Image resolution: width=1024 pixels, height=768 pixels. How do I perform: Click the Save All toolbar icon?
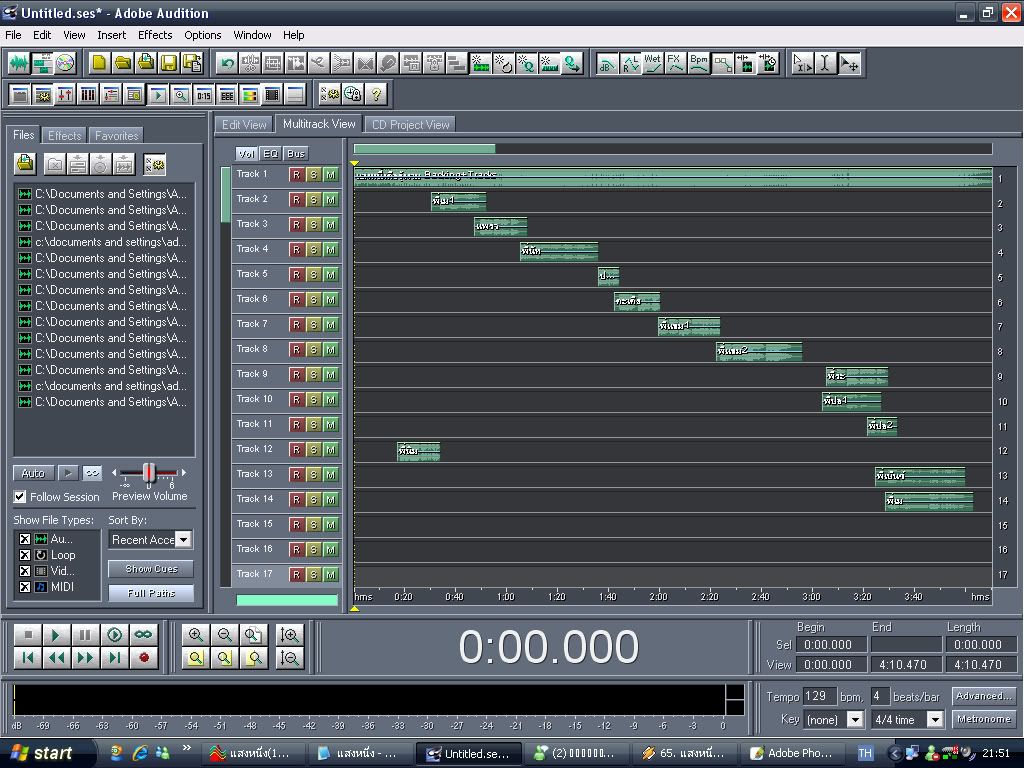pos(192,63)
